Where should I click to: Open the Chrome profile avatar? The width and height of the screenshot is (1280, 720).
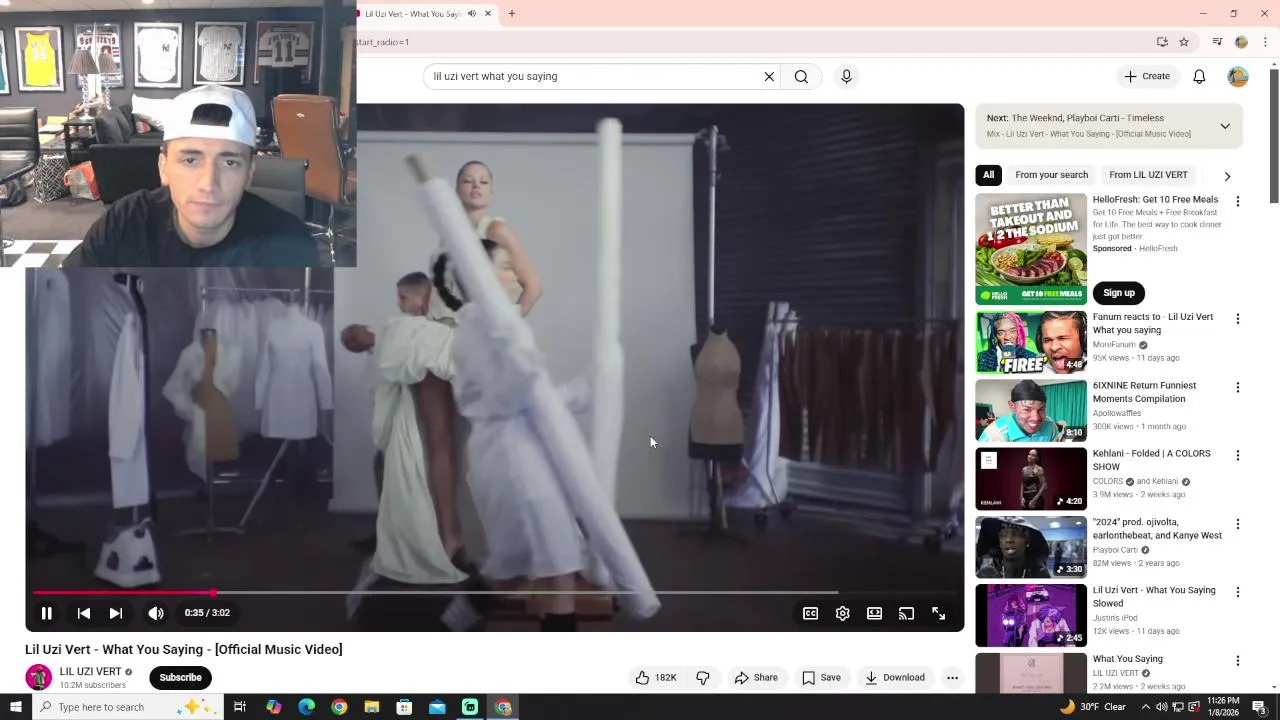tap(1241, 42)
